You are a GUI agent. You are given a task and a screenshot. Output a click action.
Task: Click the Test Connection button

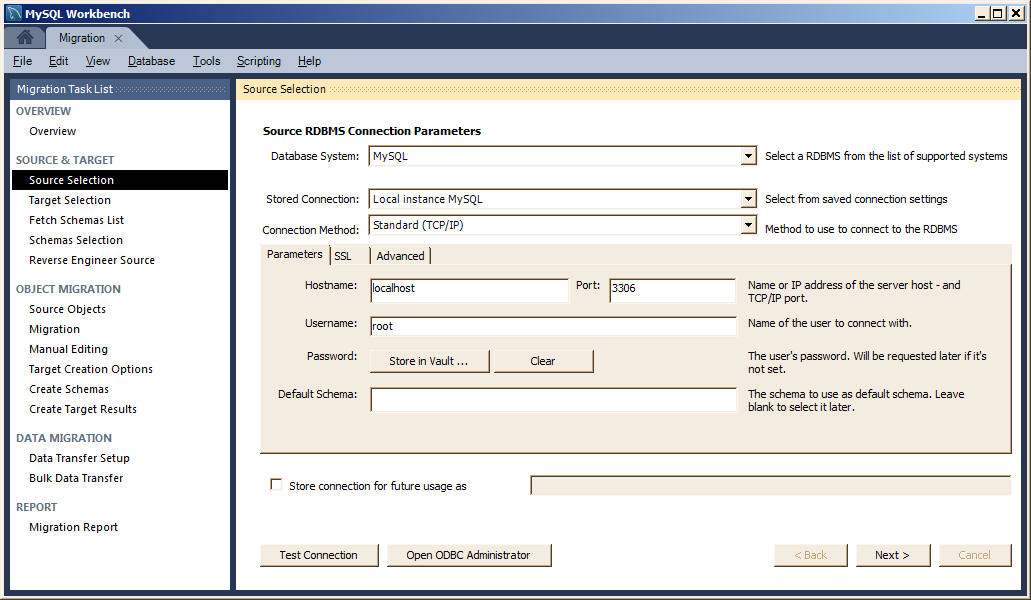(x=319, y=555)
